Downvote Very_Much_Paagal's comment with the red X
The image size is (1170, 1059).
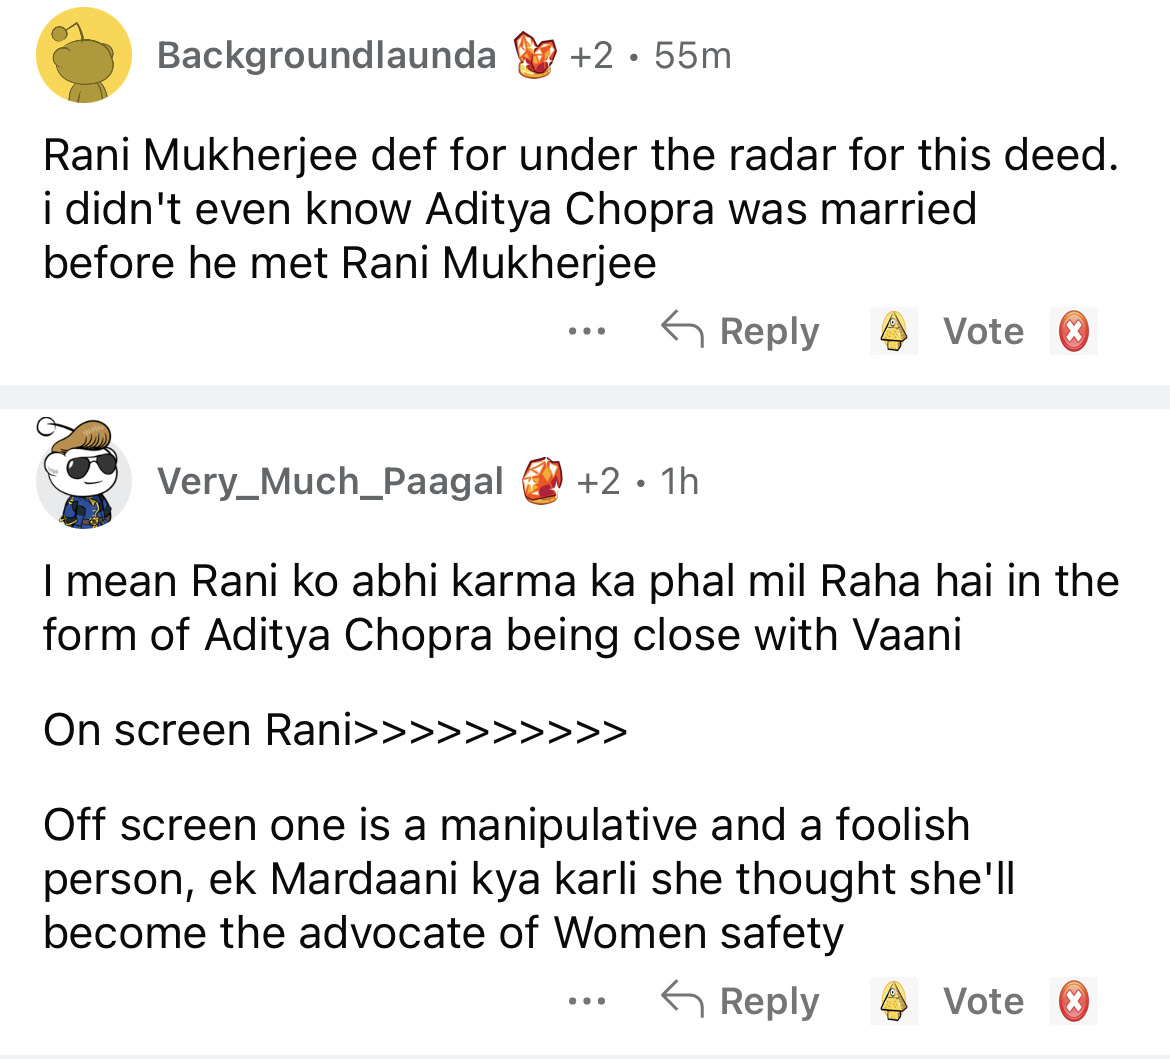1073,1000
